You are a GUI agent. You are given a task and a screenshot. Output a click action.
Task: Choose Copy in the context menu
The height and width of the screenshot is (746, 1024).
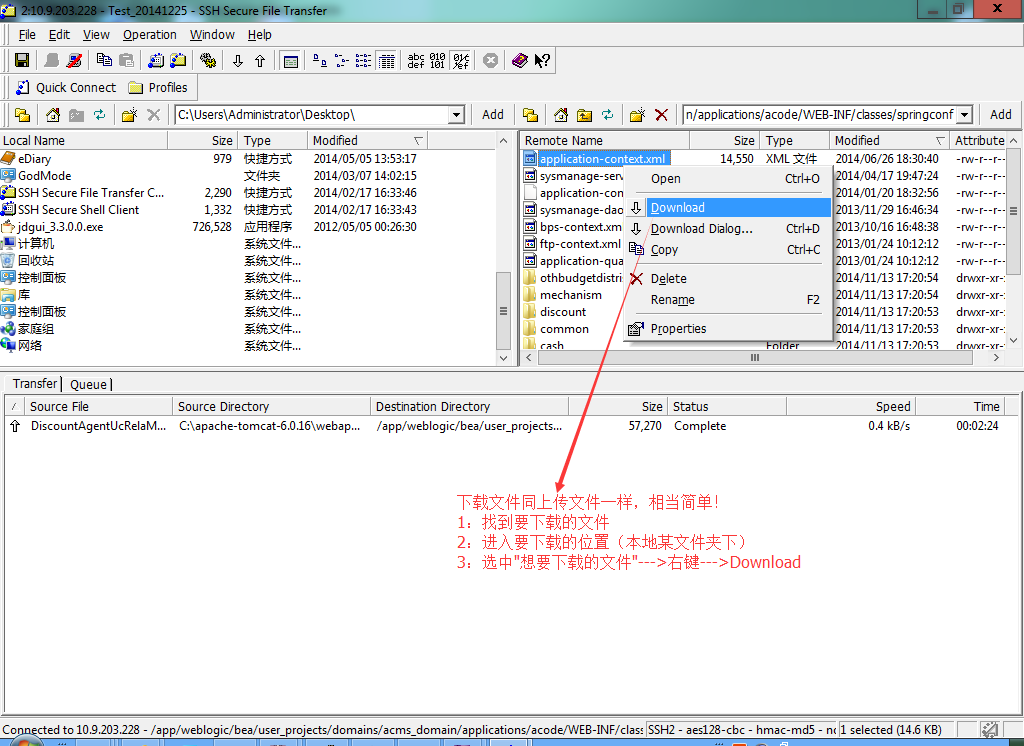(728, 250)
